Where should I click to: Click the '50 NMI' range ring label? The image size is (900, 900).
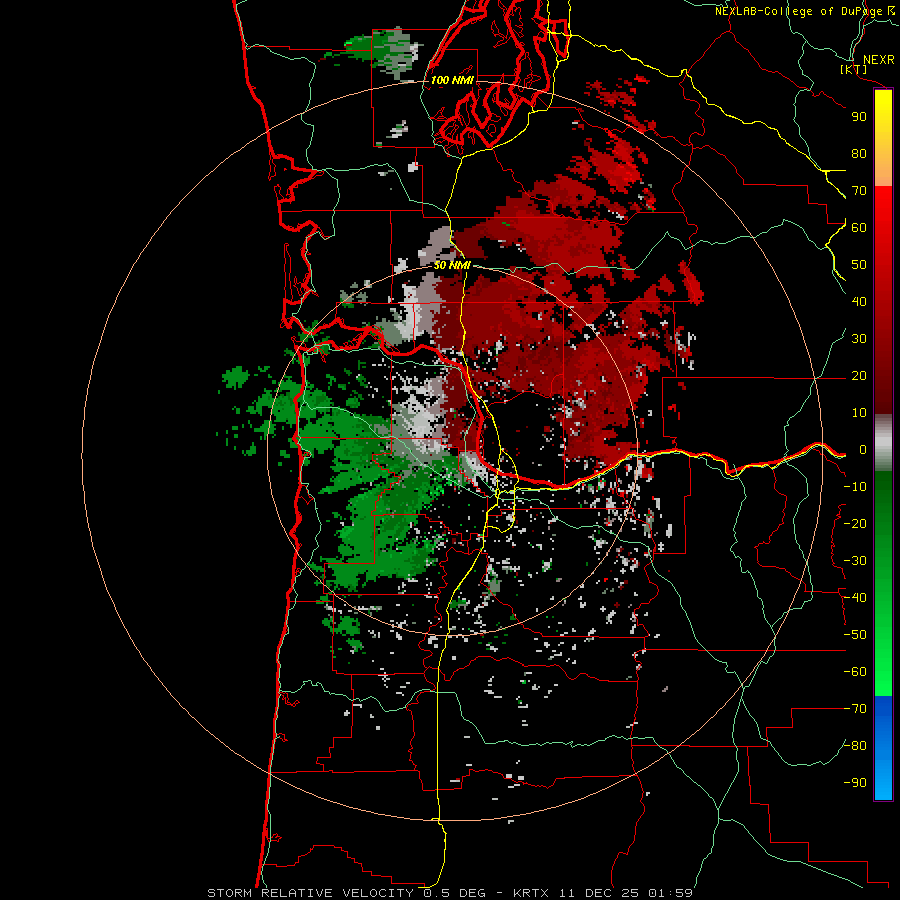pos(452,265)
